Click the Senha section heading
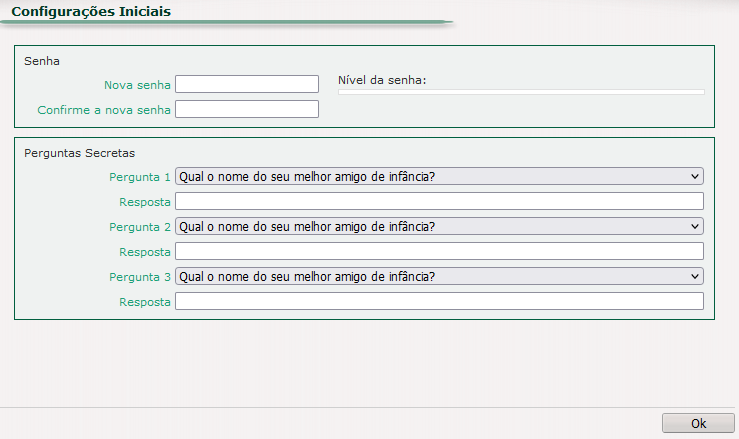This screenshot has width=739, height=439. pyautogui.click(x=41, y=61)
